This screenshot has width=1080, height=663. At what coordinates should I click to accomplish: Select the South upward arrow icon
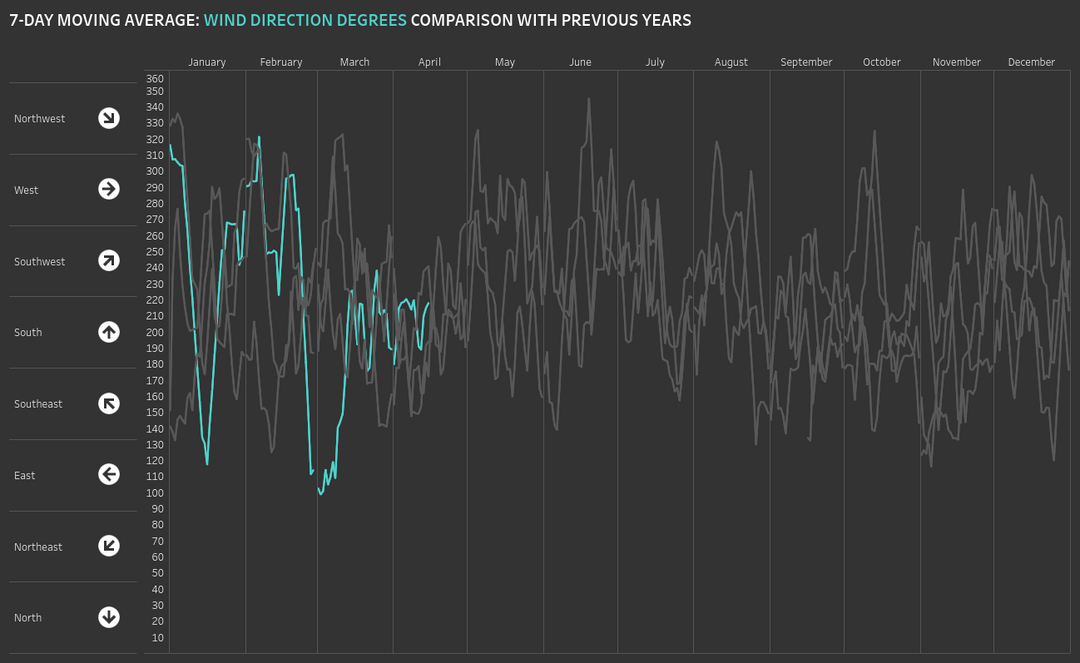click(109, 332)
